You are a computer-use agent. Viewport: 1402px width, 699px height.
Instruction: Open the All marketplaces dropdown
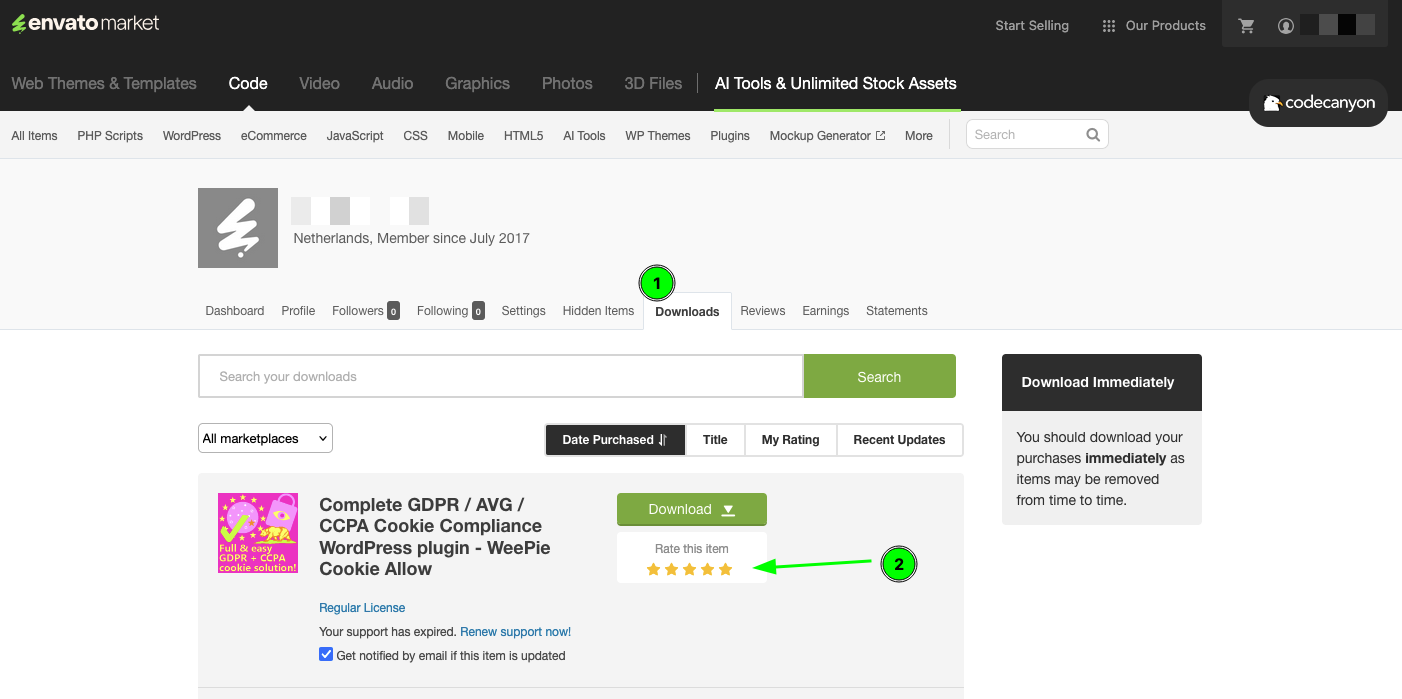(265, 438)
